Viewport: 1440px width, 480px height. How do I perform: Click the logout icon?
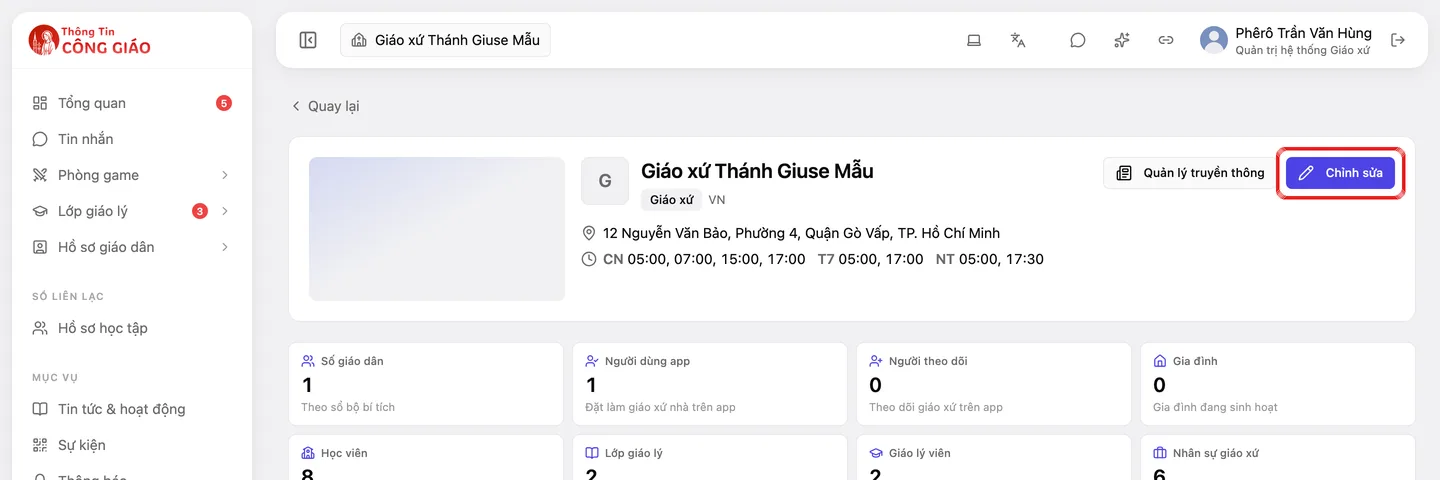(x=1398, y=40)
